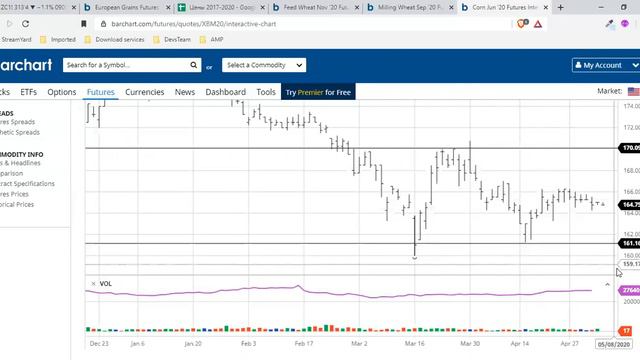640x360 pixels.
Task: Click the purple volume value label
Action: click(629, 290)
